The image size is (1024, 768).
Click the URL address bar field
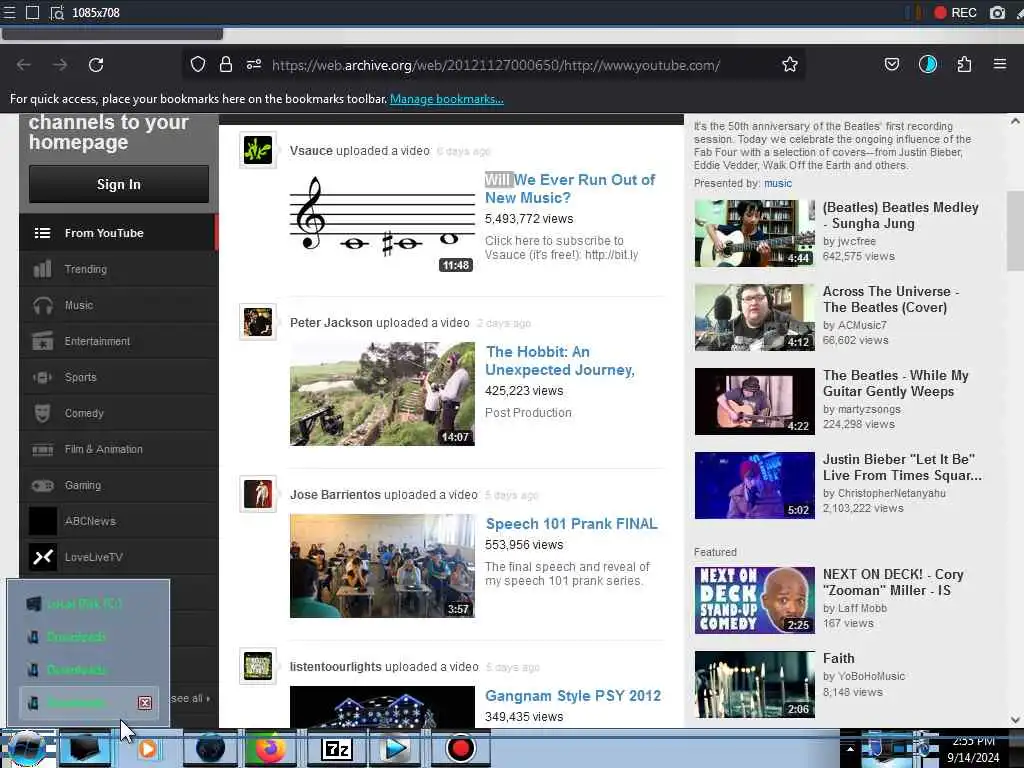(495, 65)
